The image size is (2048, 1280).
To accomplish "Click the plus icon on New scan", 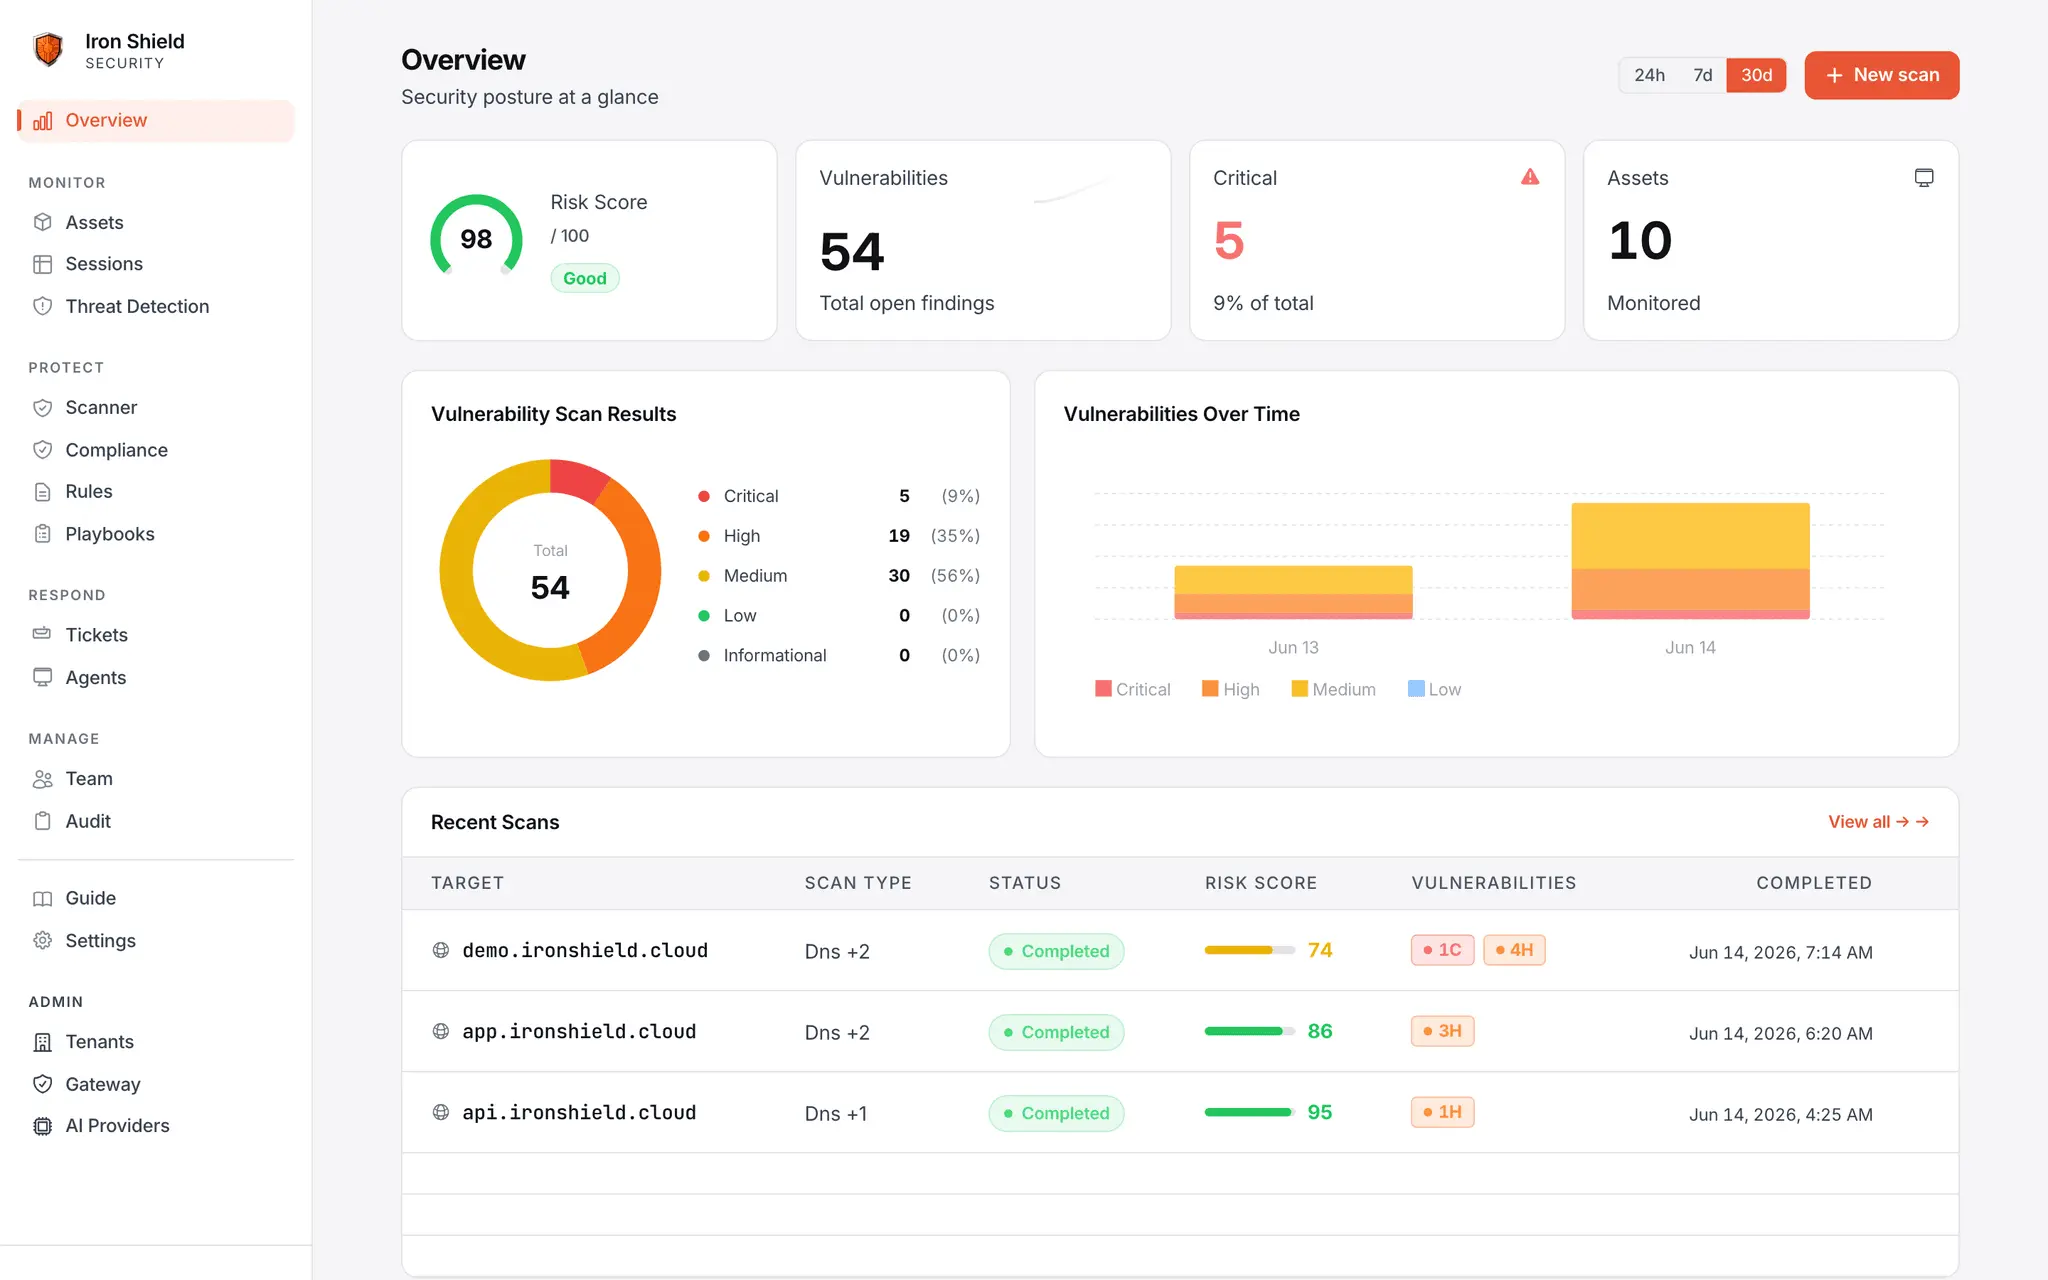I will 1834,76.
